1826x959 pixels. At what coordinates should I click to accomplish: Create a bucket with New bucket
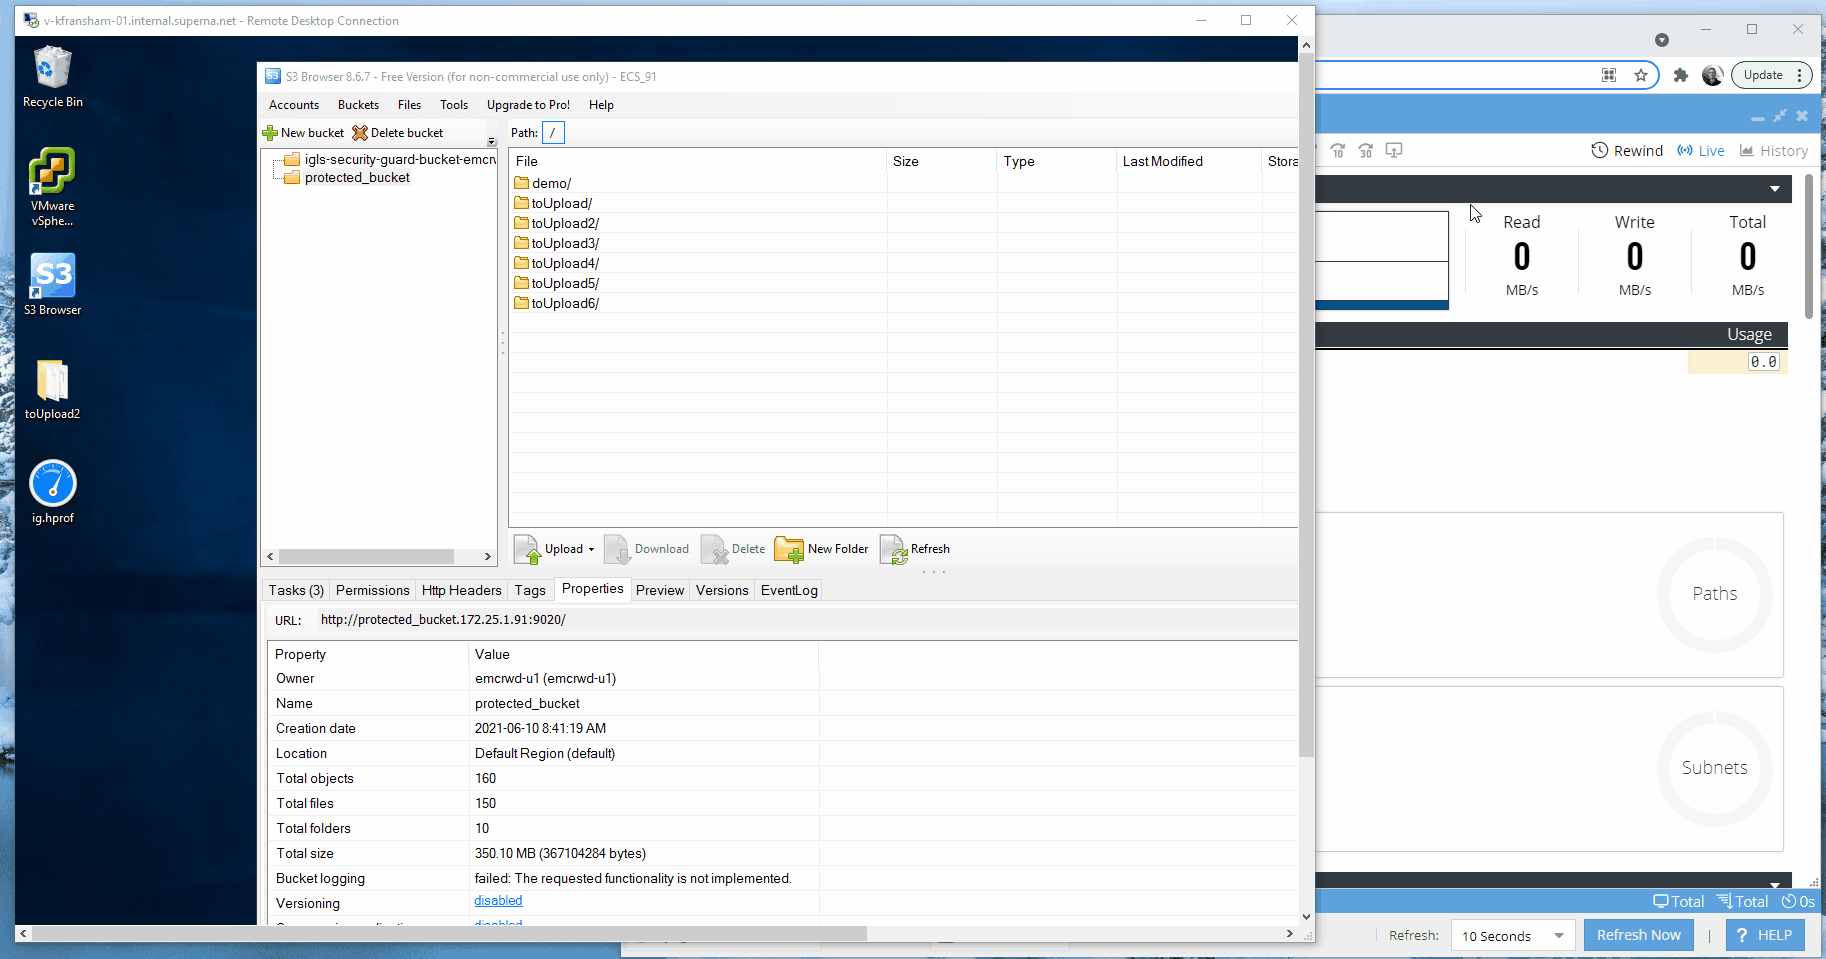(303, 133)
